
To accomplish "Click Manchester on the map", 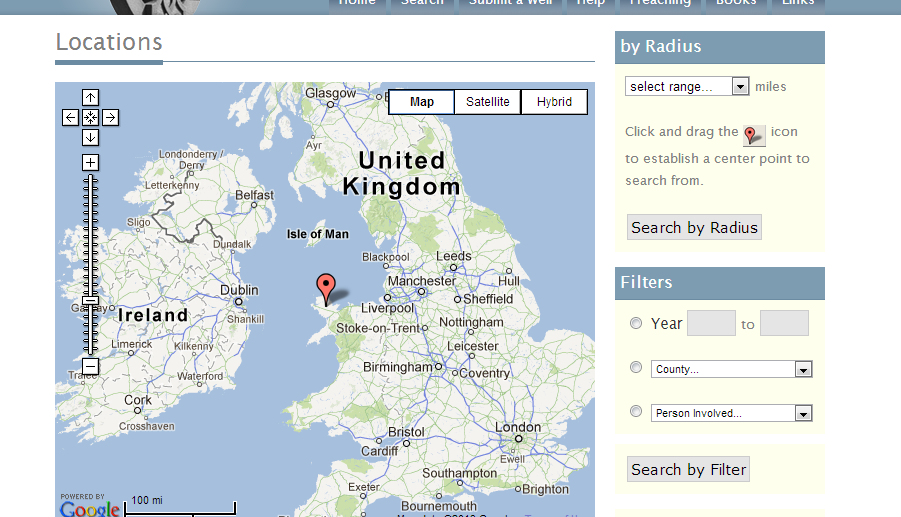I will pyautogui.click(x=422, y=281).
